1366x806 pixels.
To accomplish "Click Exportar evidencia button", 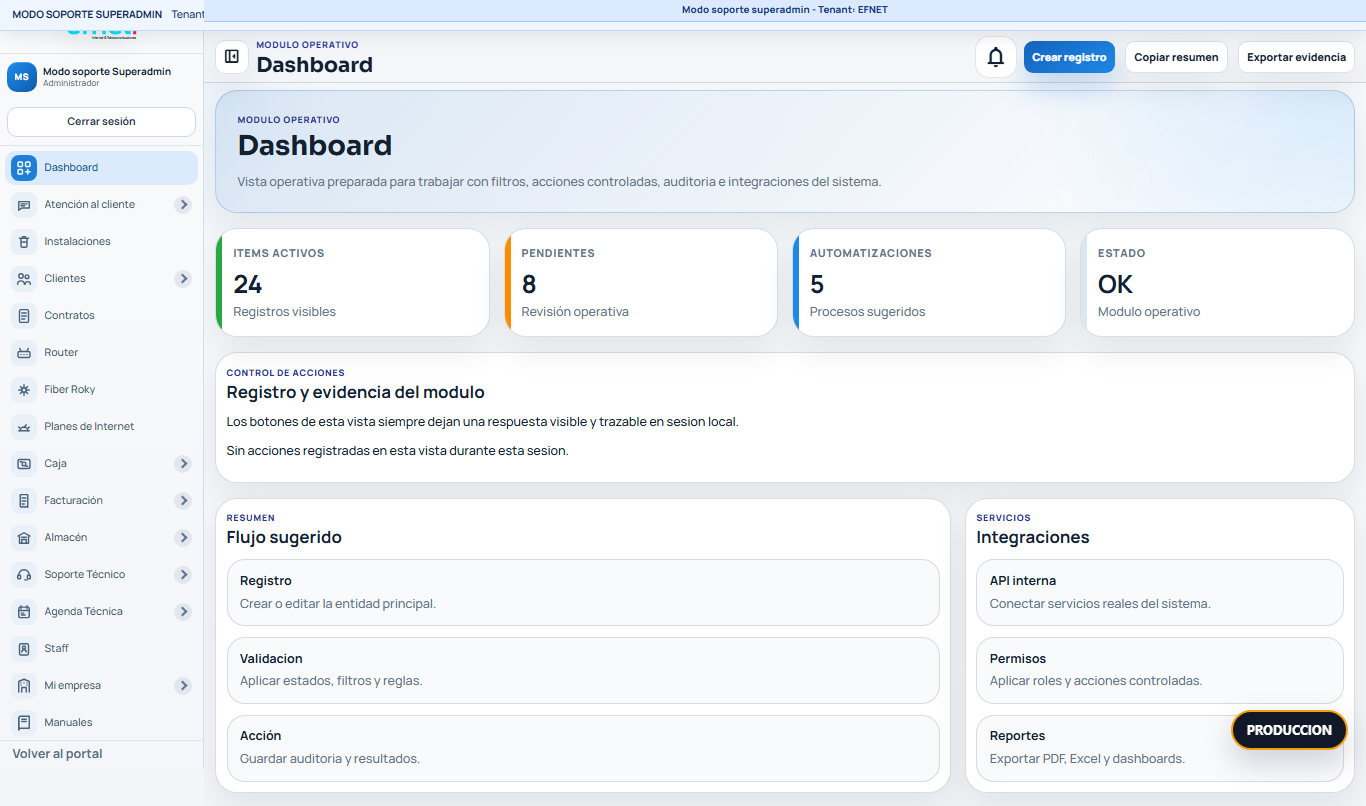I will tap(1296, 57).
